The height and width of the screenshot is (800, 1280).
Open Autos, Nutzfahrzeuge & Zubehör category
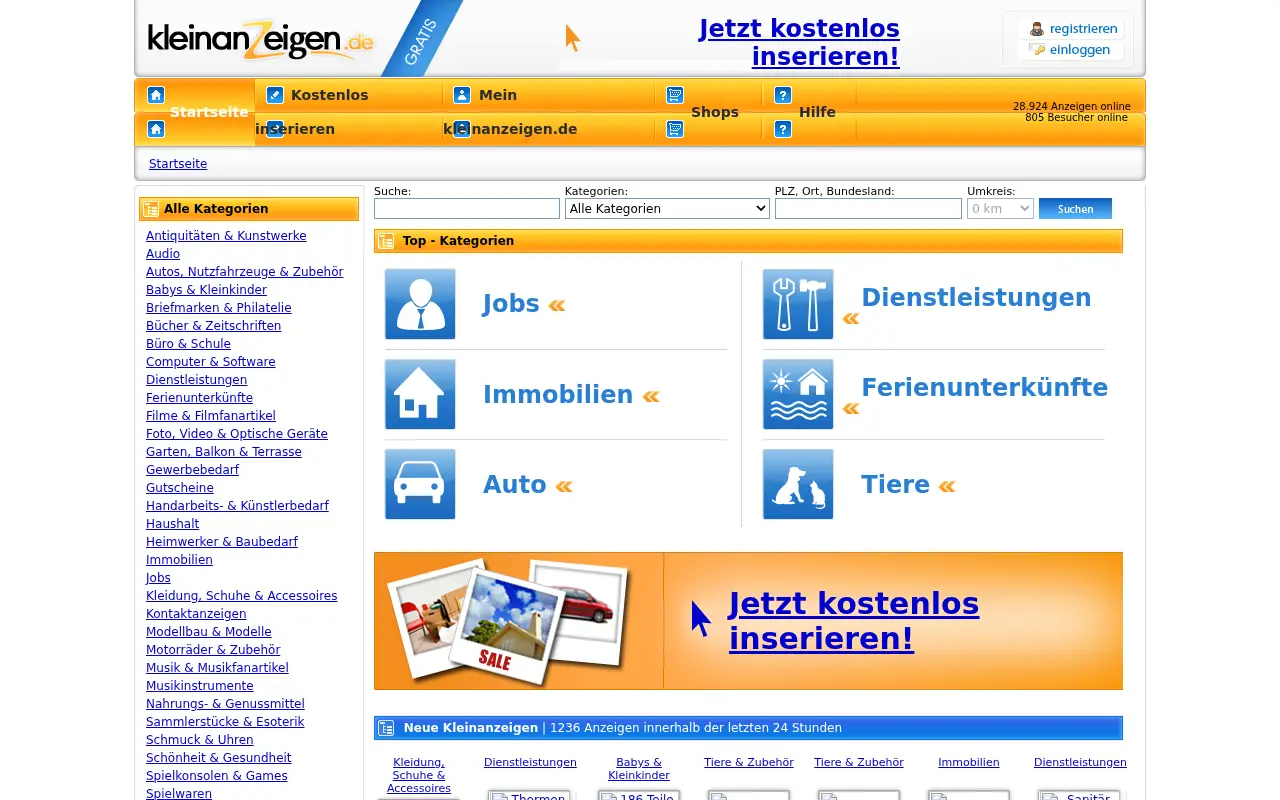[x=244, y=272]
